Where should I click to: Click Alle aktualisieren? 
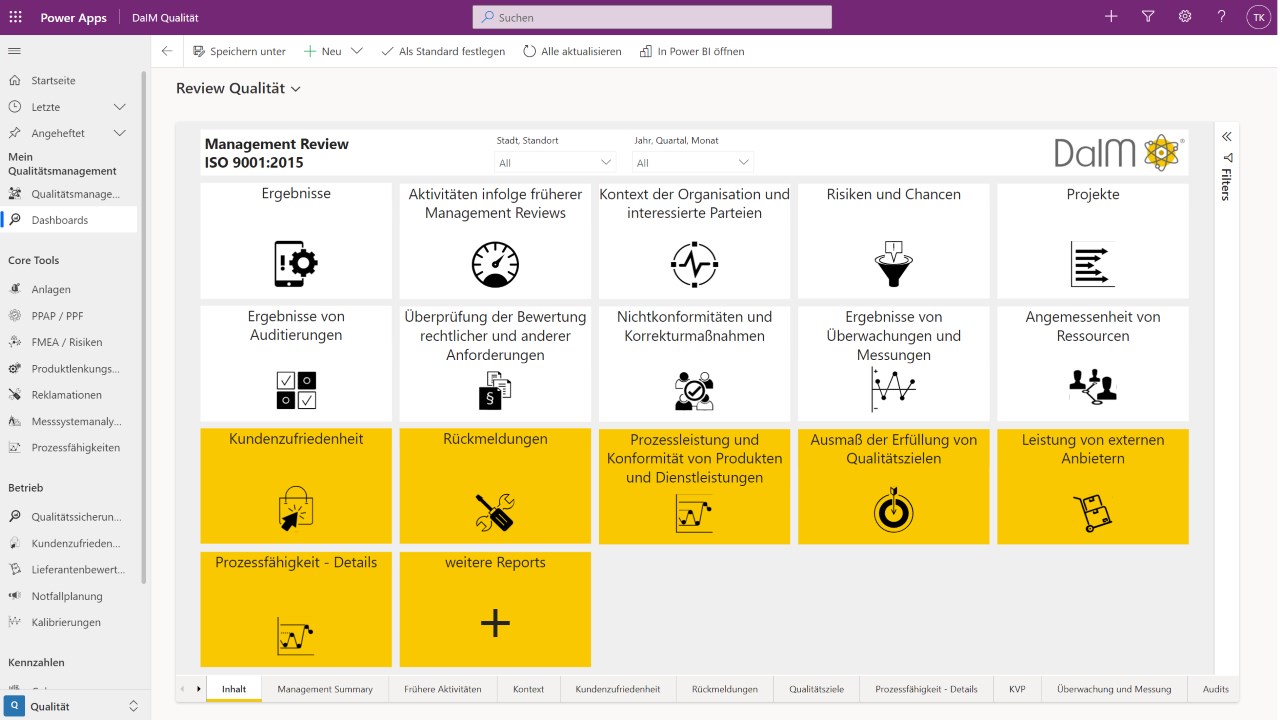(x=571, y=51)
